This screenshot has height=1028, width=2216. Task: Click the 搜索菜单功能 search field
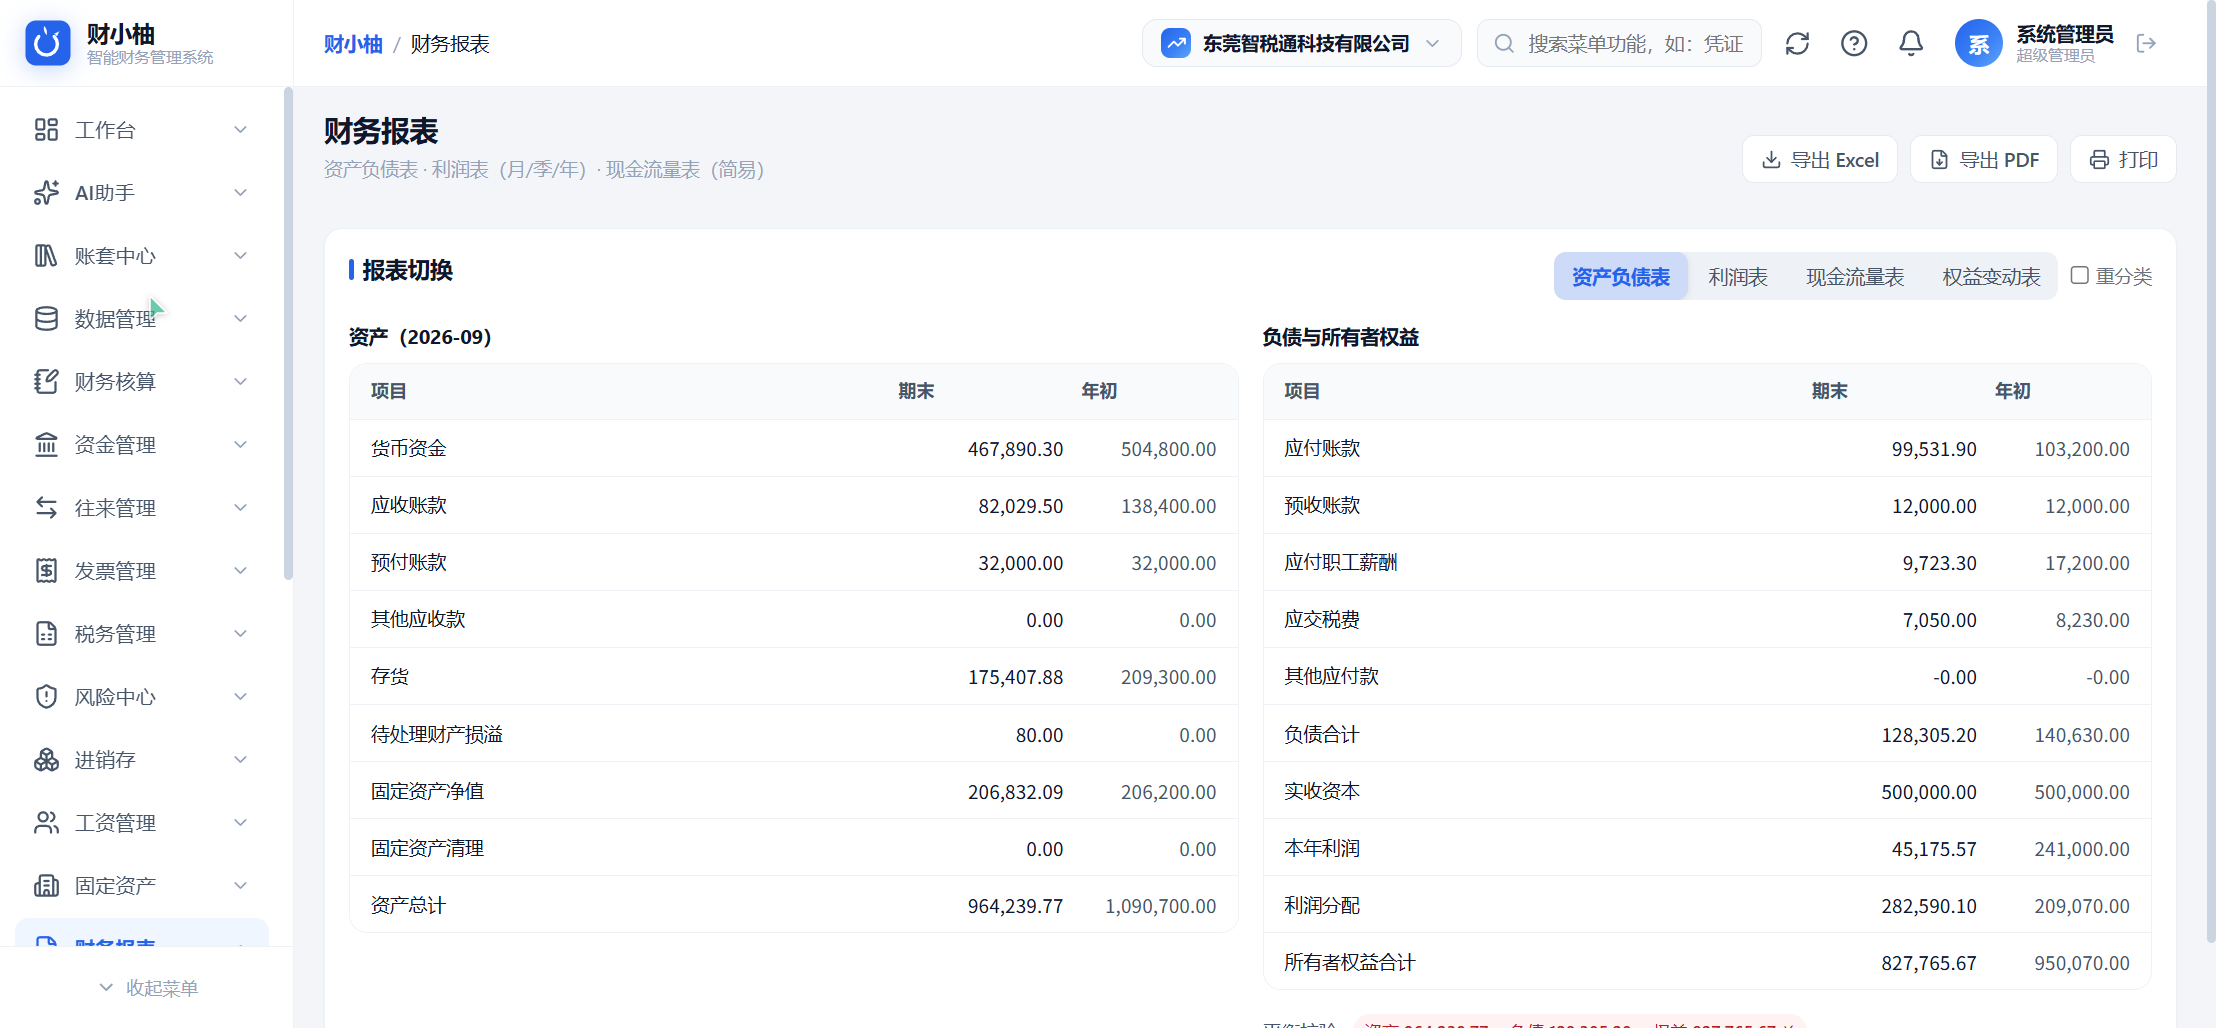tap(1619, 44)
